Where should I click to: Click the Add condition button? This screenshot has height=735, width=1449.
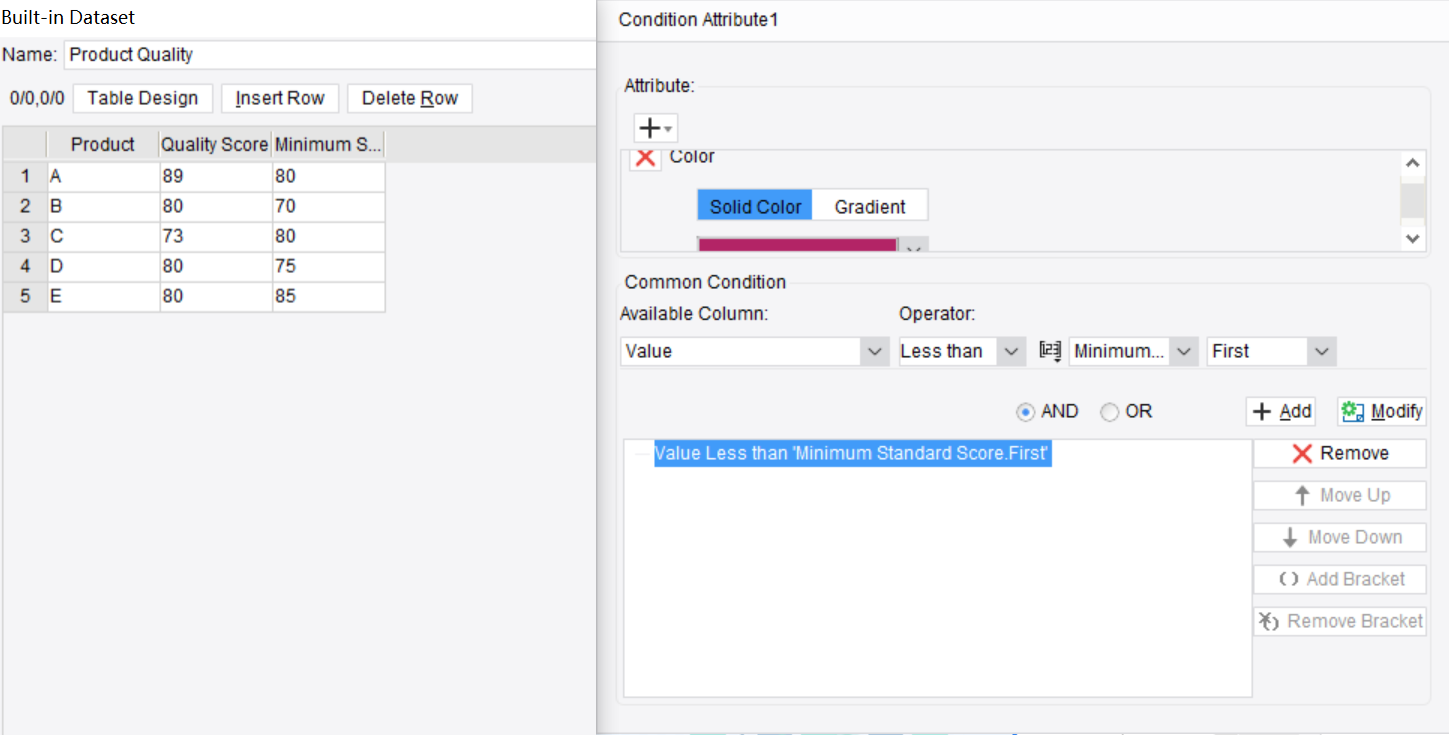click(x=1282, y=411)
